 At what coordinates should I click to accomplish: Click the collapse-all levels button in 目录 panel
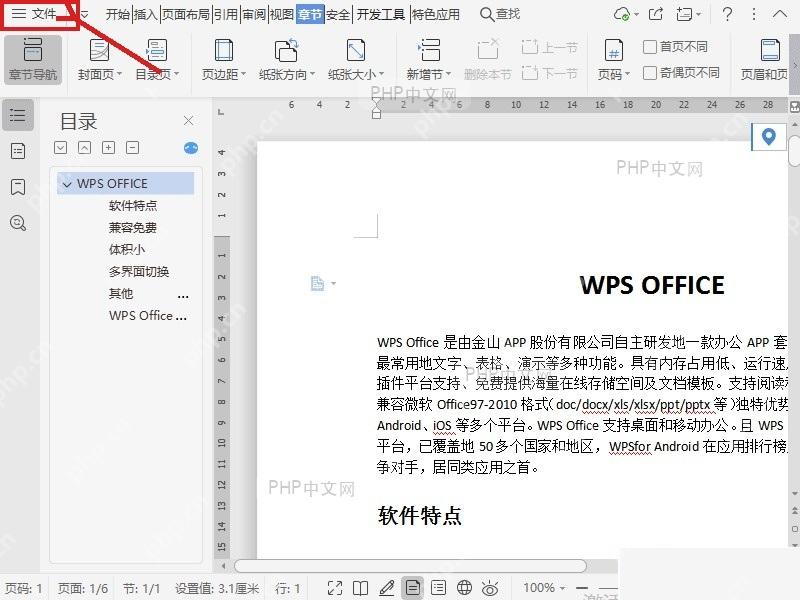tap(84, 147)
